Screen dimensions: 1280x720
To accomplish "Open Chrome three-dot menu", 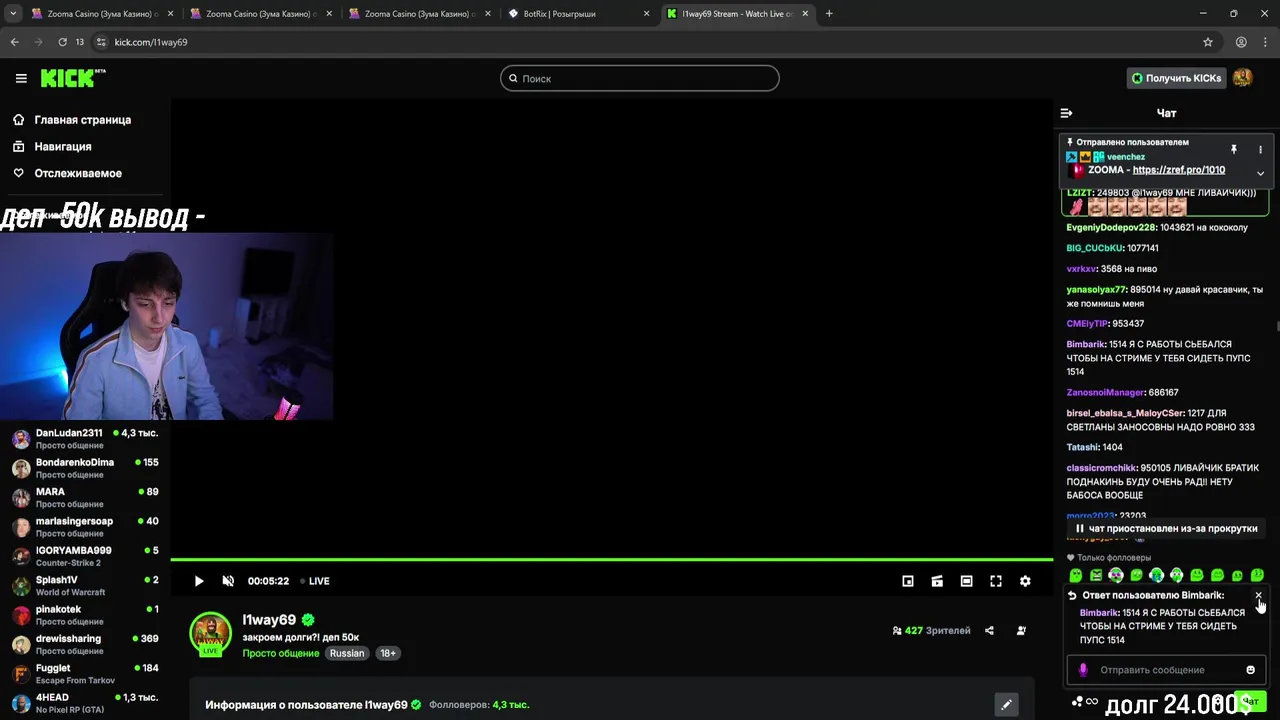I will coord(1264,42).
